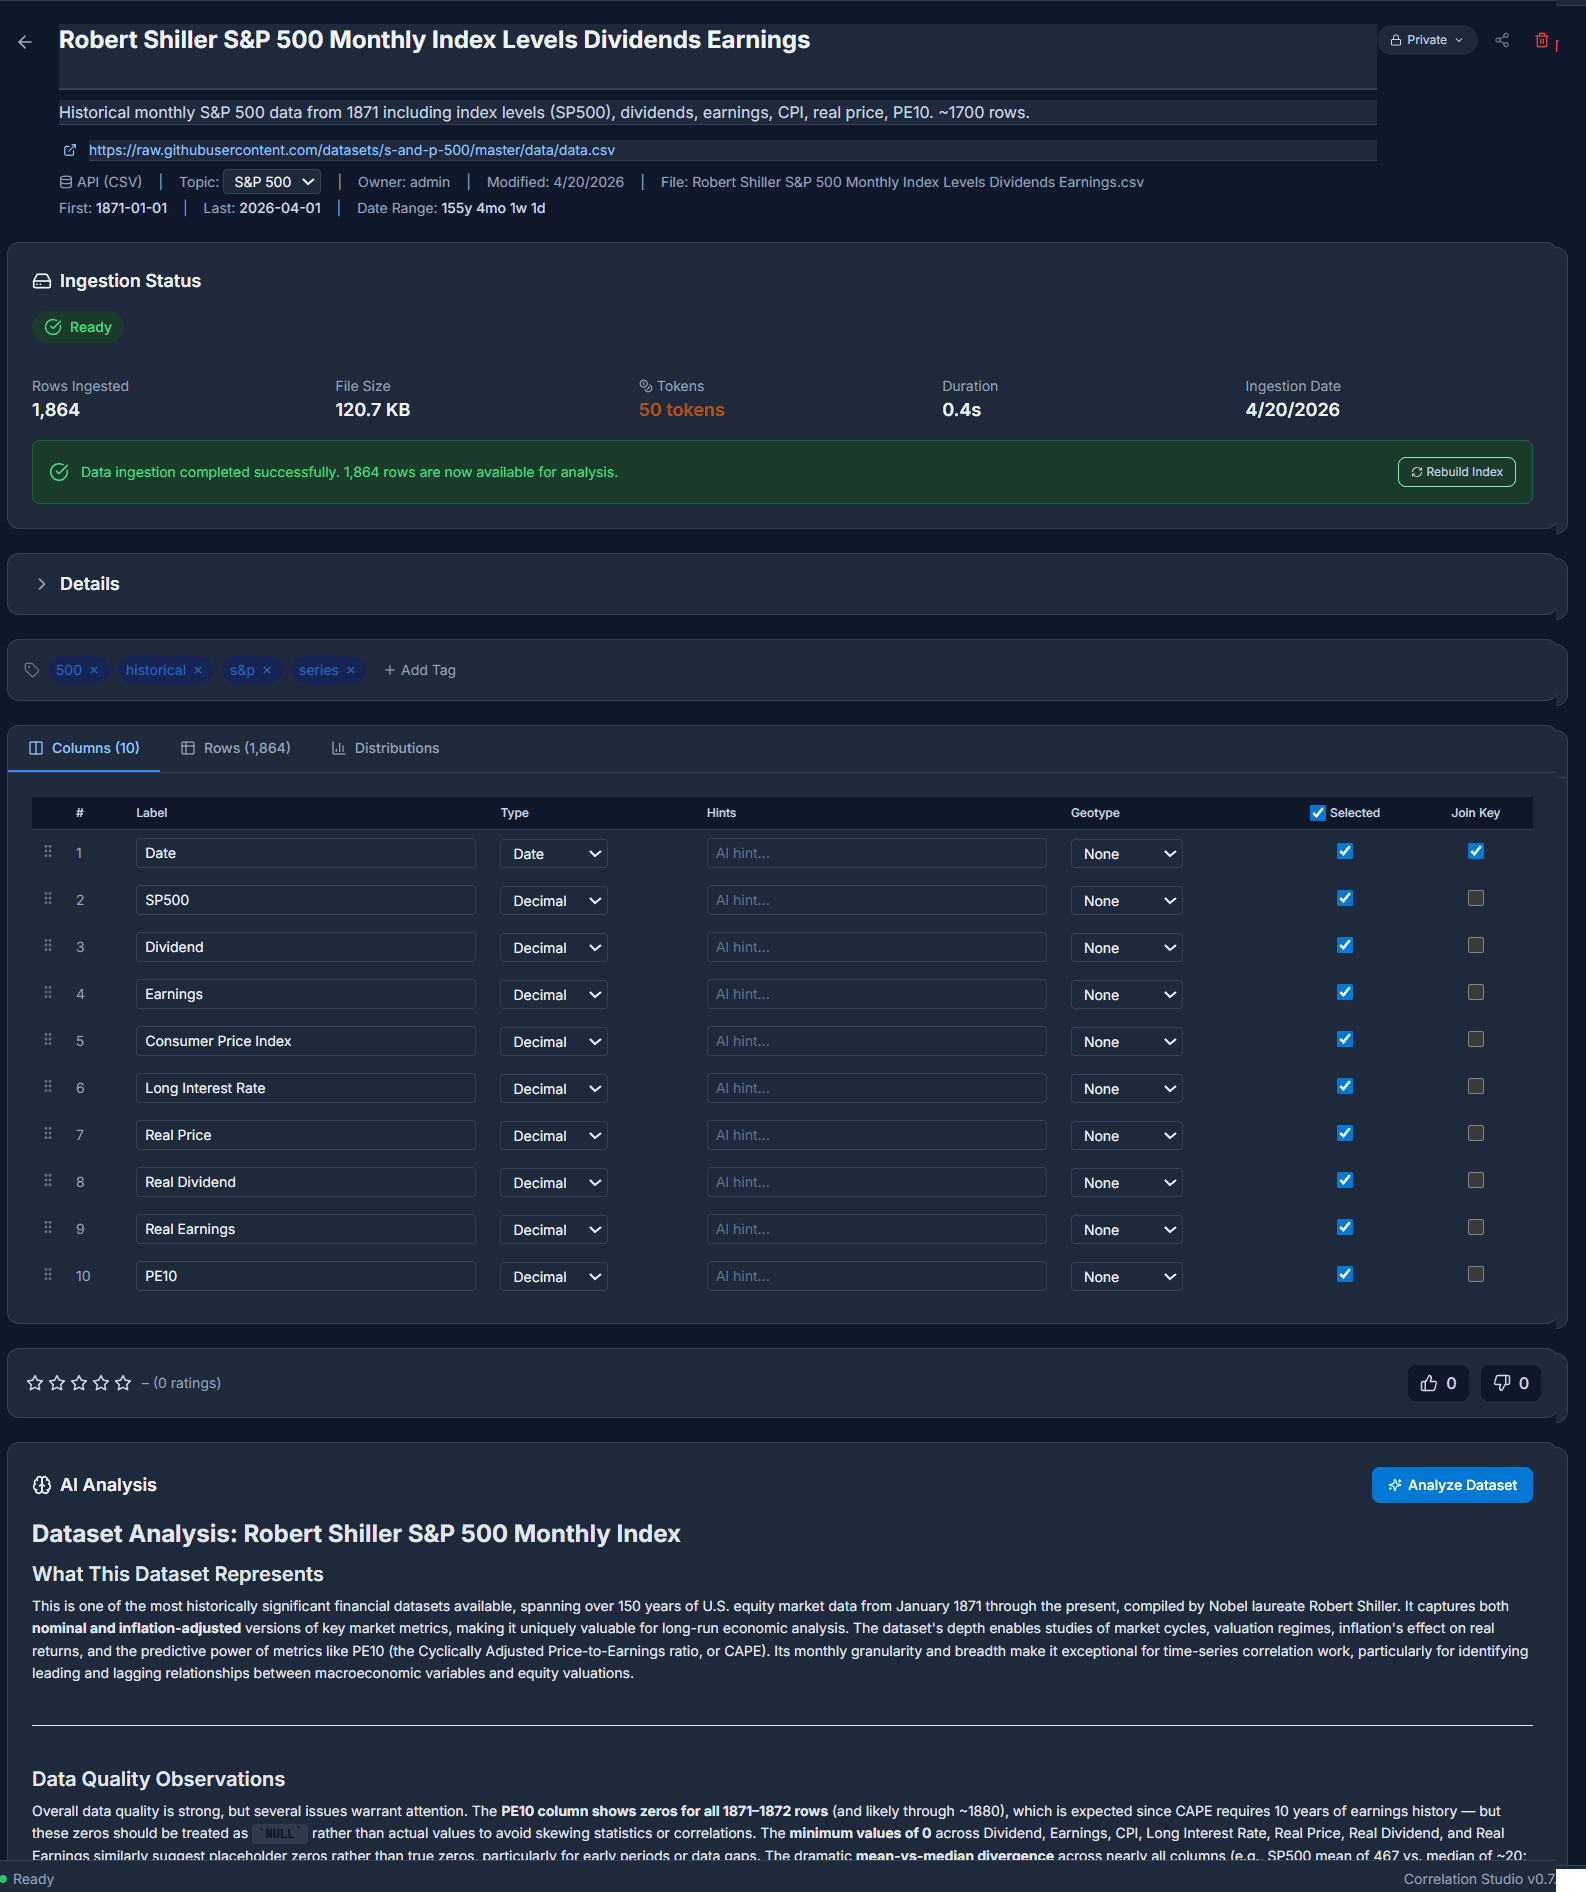Click the Analyze Dataset button
The width and height of the screenshot is (1586, 1892).
click(x=1452, y=1485)
